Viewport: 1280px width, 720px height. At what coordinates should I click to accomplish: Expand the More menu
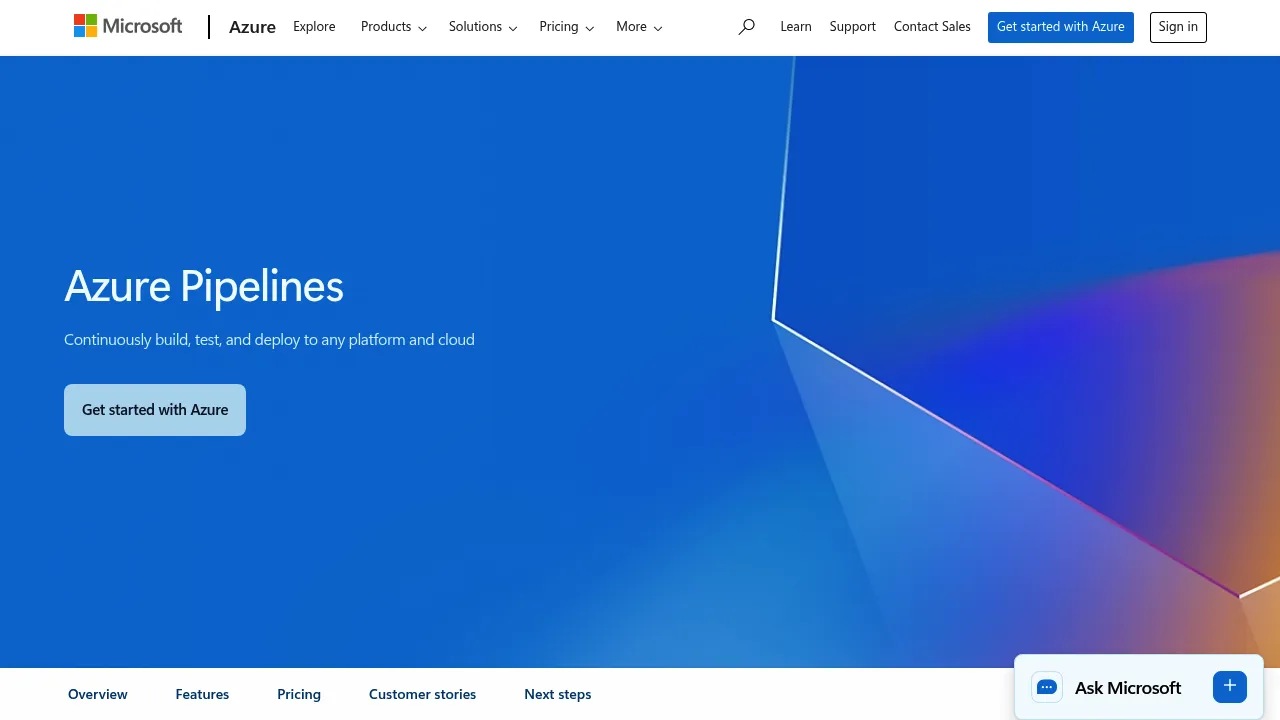click(x=639, y=27)
